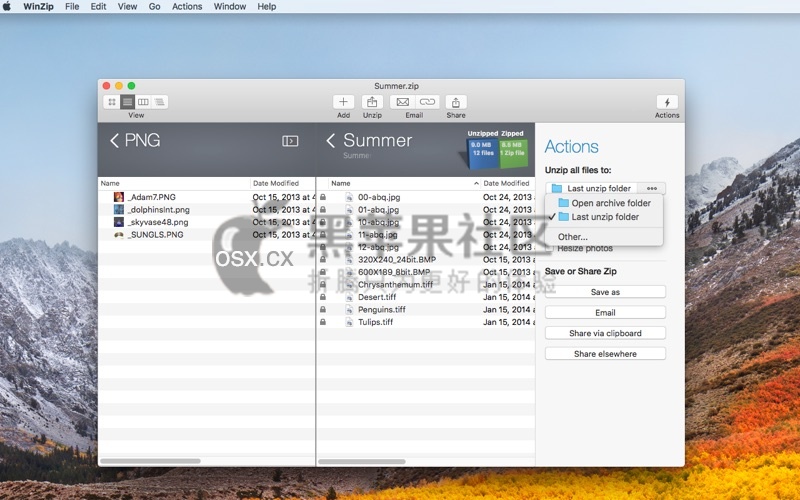This screenshot has height=500, width=800.
Task: Open the Window menu
Action: pos(230,7)
